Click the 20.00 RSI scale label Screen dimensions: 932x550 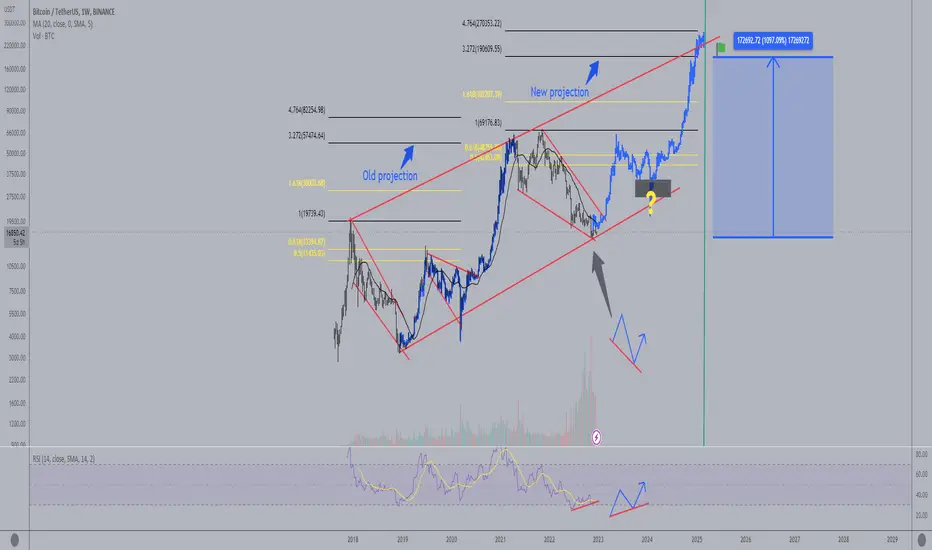click(x=922, y=516)
